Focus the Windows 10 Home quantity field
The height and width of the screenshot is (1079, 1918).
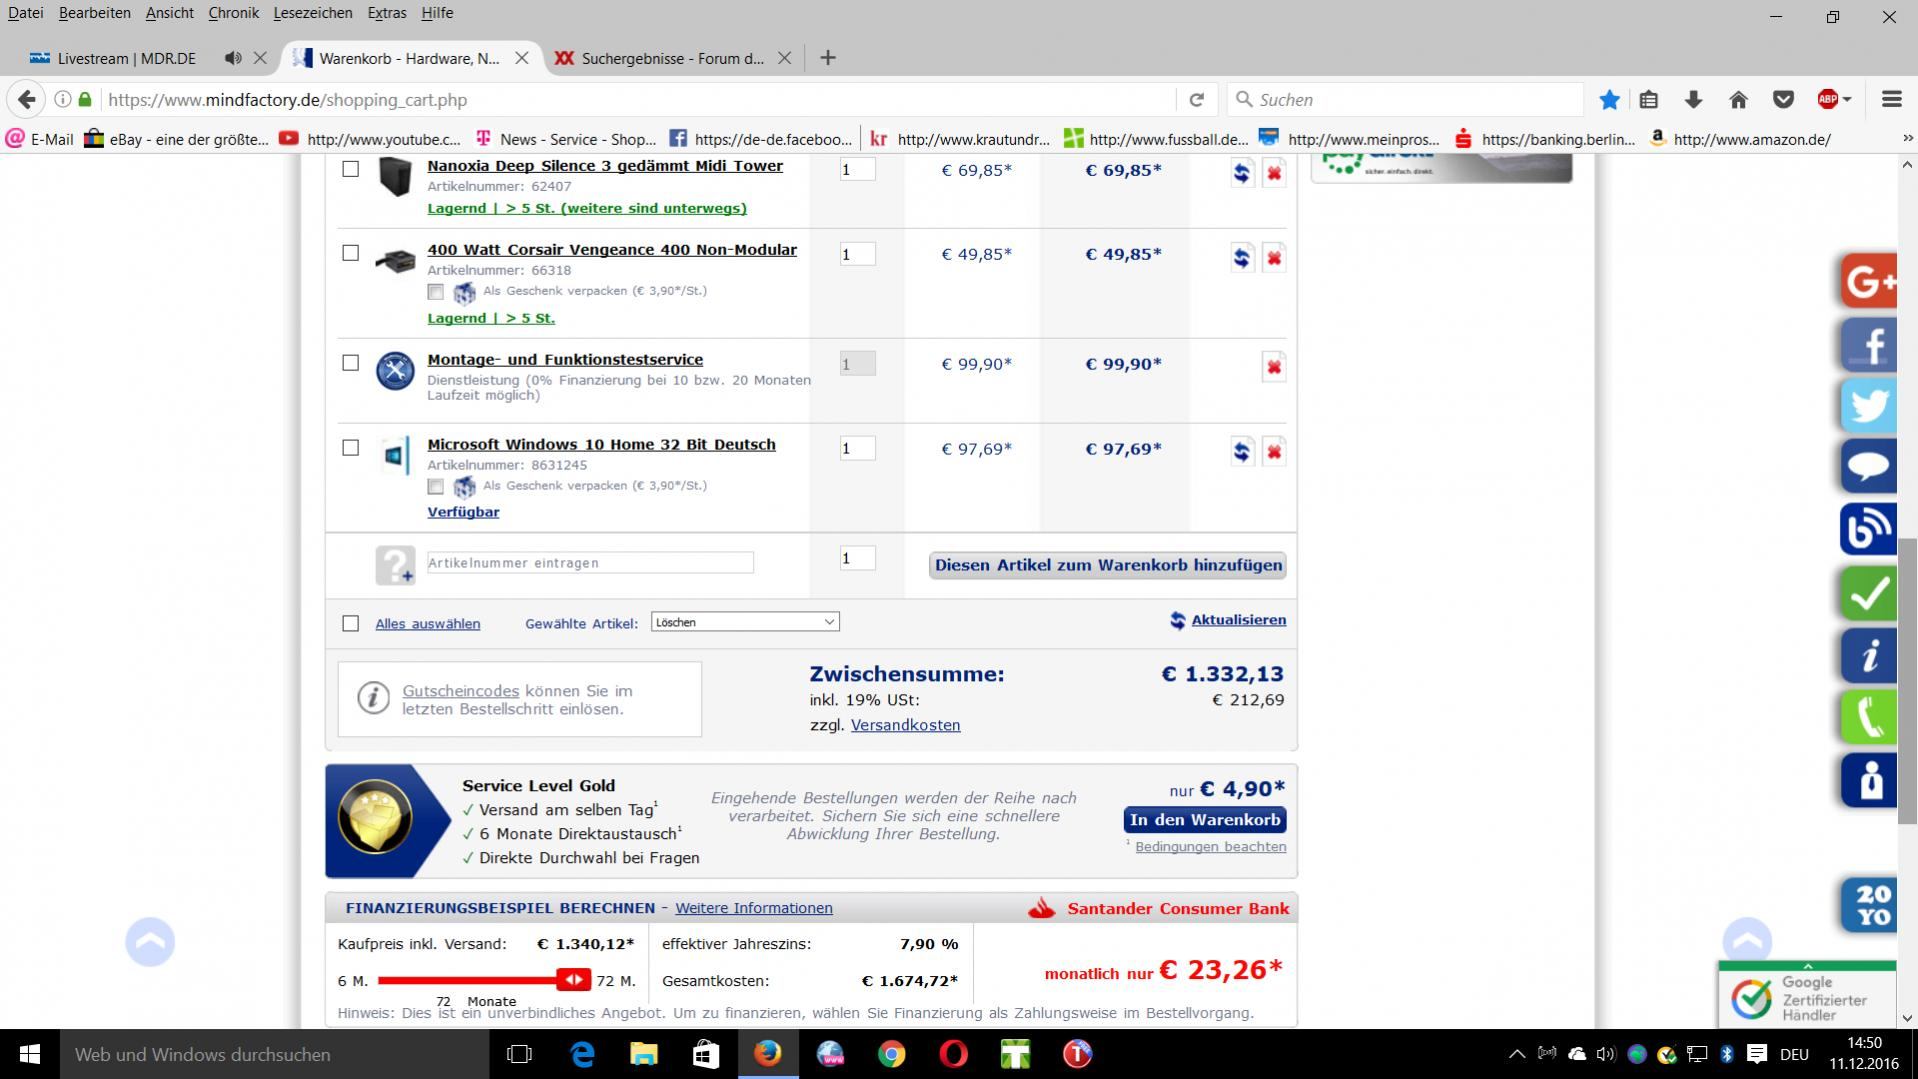857,448
